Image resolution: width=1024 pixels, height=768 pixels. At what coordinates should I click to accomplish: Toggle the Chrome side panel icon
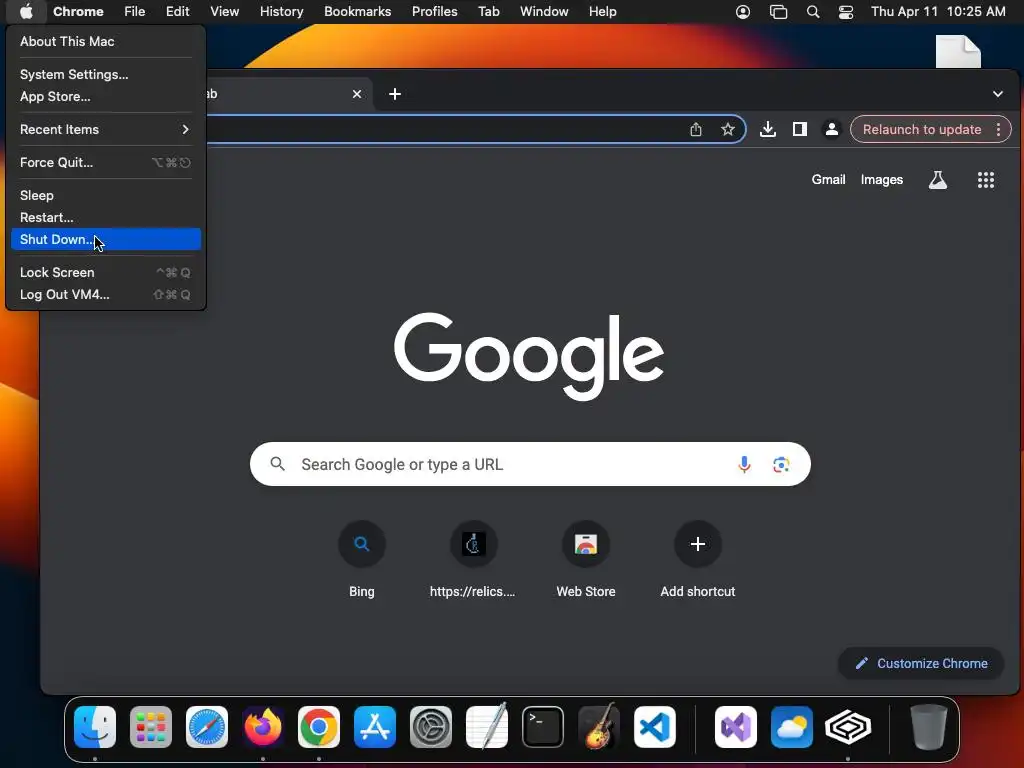(x=799, y=129)
